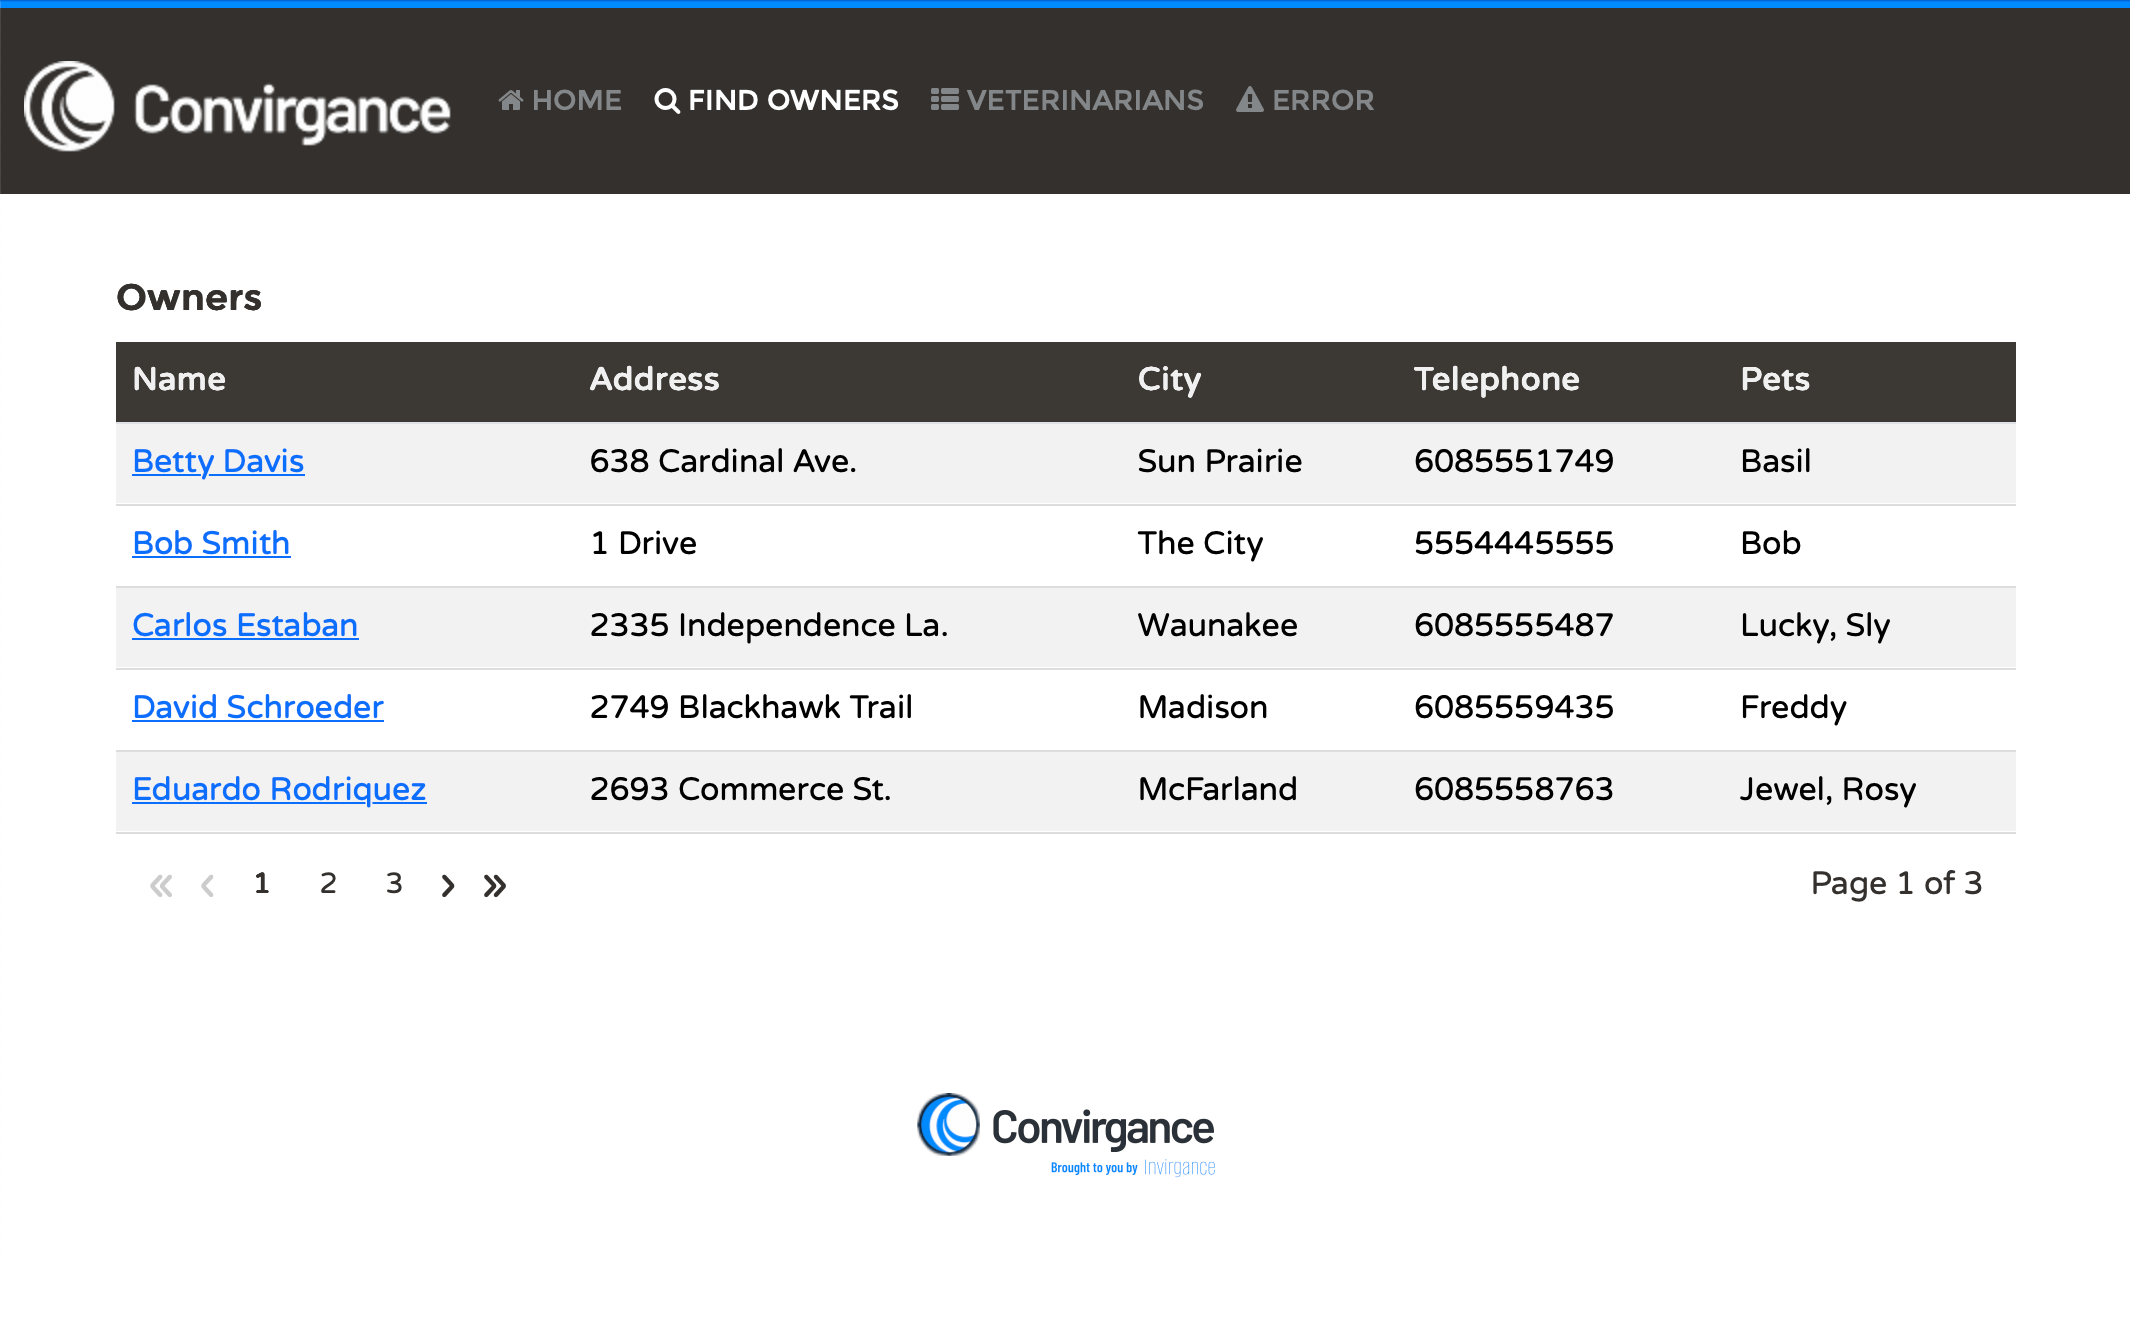Go to page 3 of owners
Image resolution: width=2130 pixels, height=1328 pixels.
pyautogui.click(x=394, y=883)
